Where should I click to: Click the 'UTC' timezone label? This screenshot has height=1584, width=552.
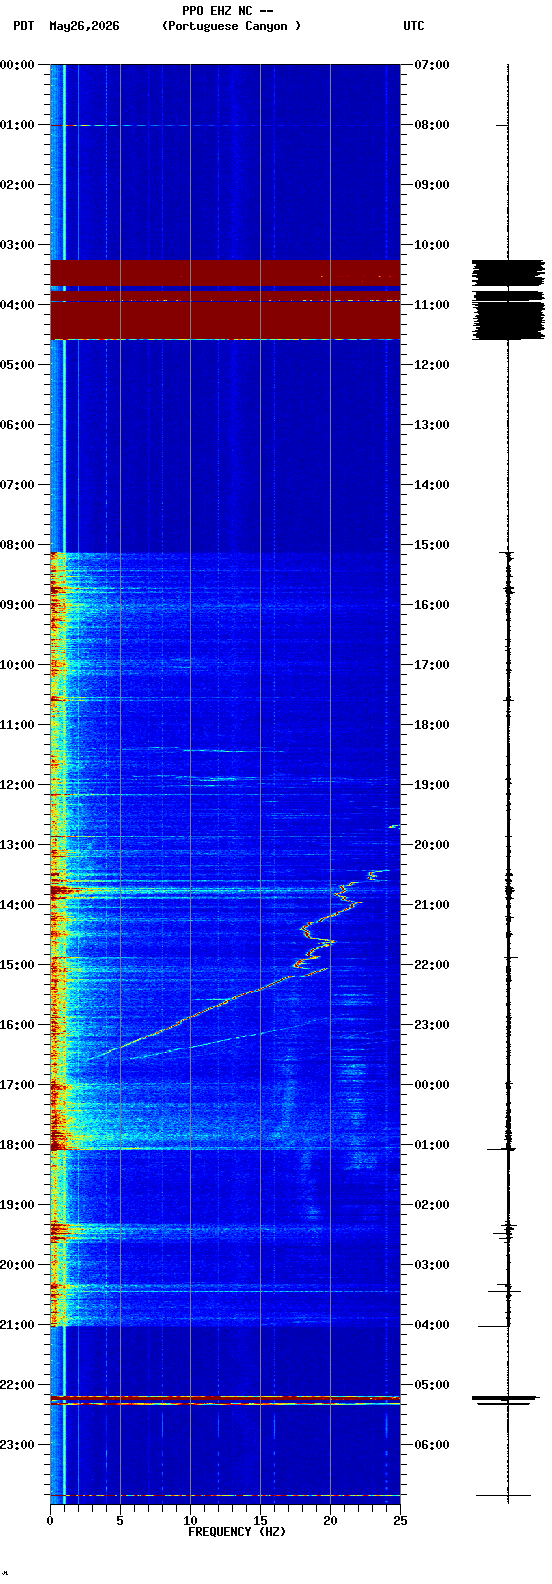[414, 26]
